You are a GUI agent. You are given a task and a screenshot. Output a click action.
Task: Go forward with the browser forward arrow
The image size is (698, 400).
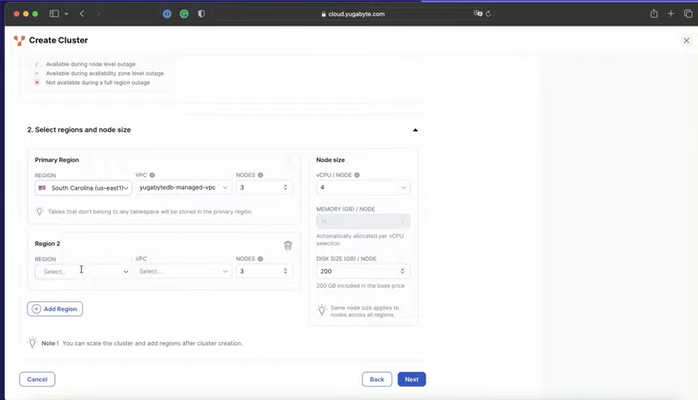click(x=98, y=14)
